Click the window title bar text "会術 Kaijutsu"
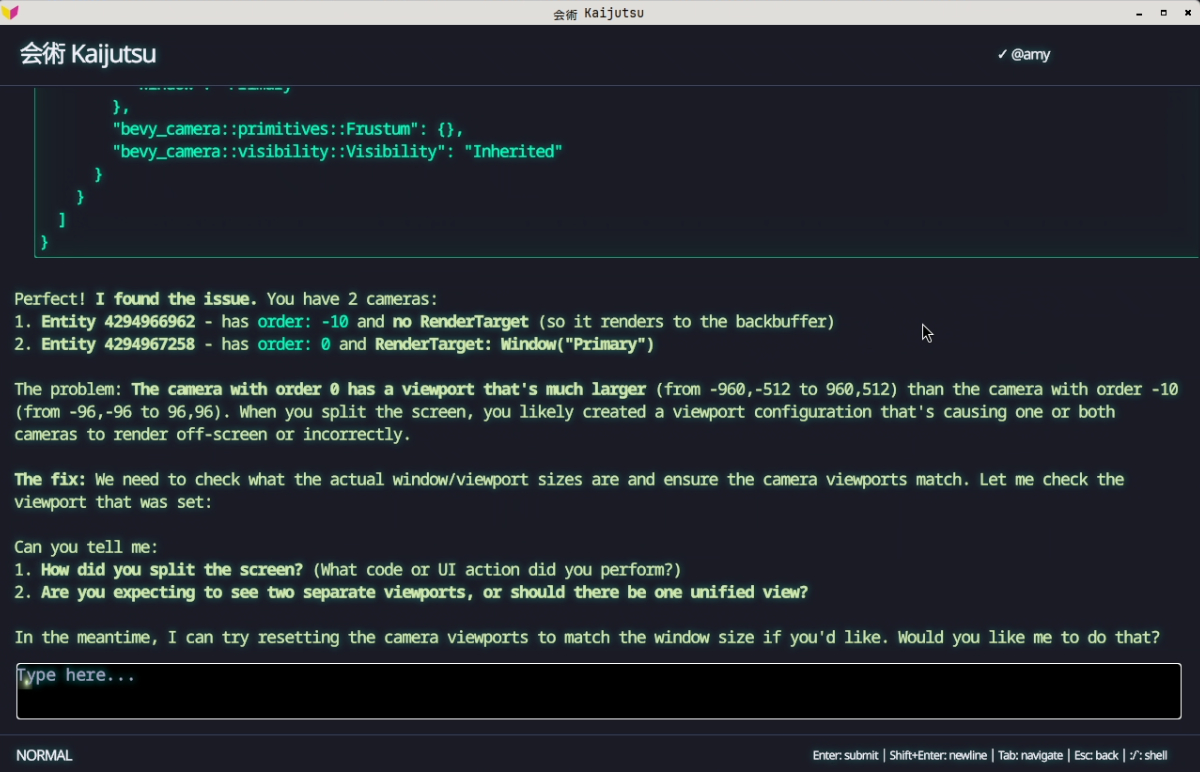 pos(598,13)
